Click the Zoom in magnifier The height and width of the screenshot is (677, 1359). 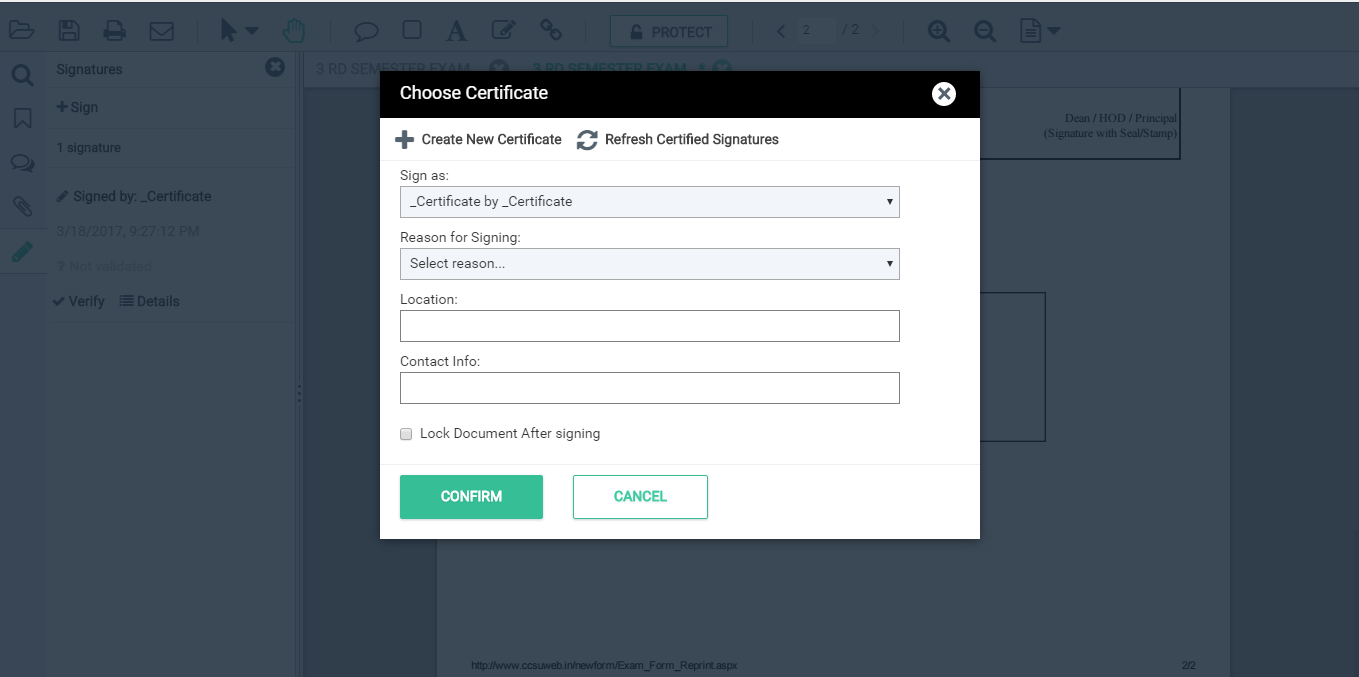pyautogui.click(x=938, y=31)
